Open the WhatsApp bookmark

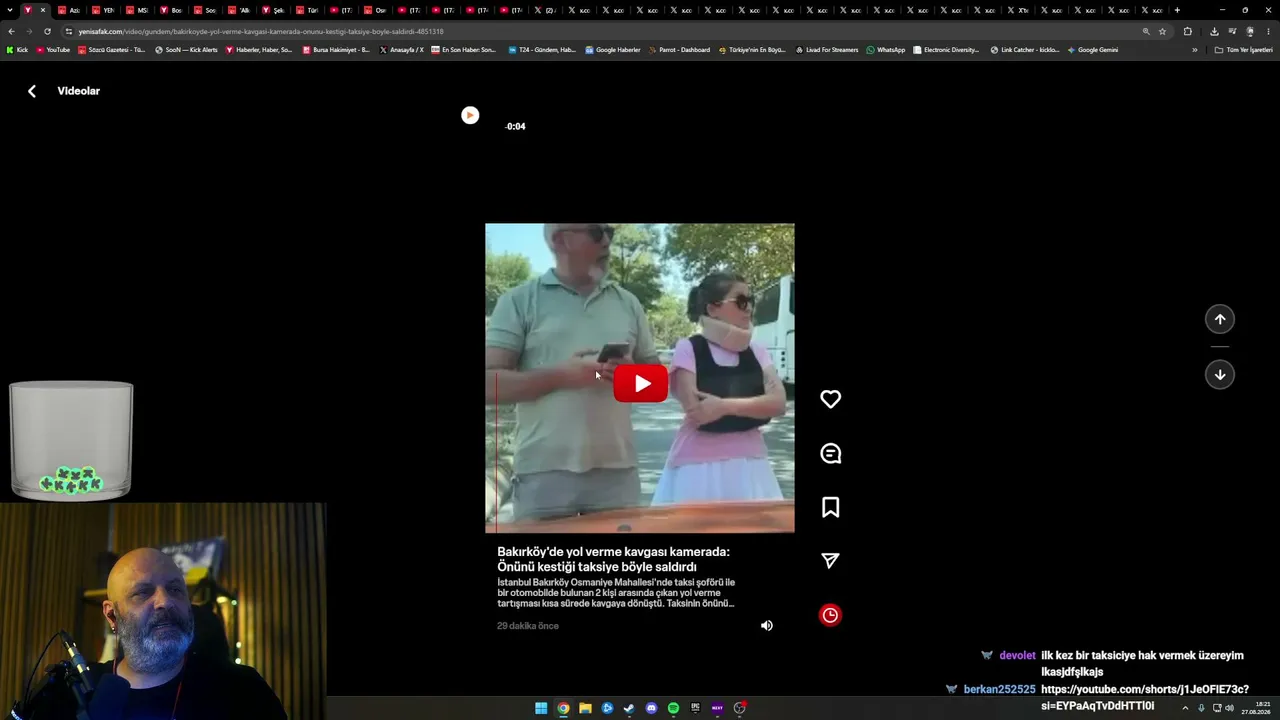885,50
